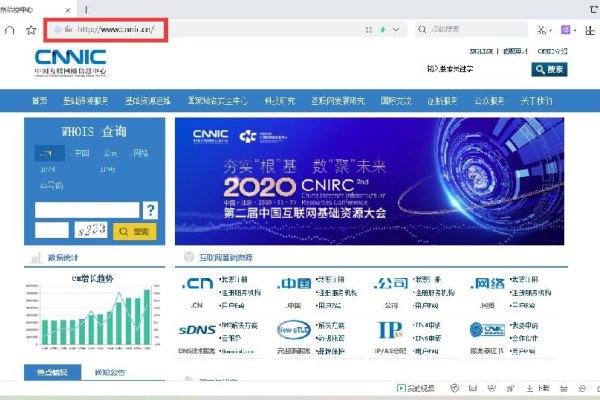Select the IPv6 WHOIS query option

107,169
